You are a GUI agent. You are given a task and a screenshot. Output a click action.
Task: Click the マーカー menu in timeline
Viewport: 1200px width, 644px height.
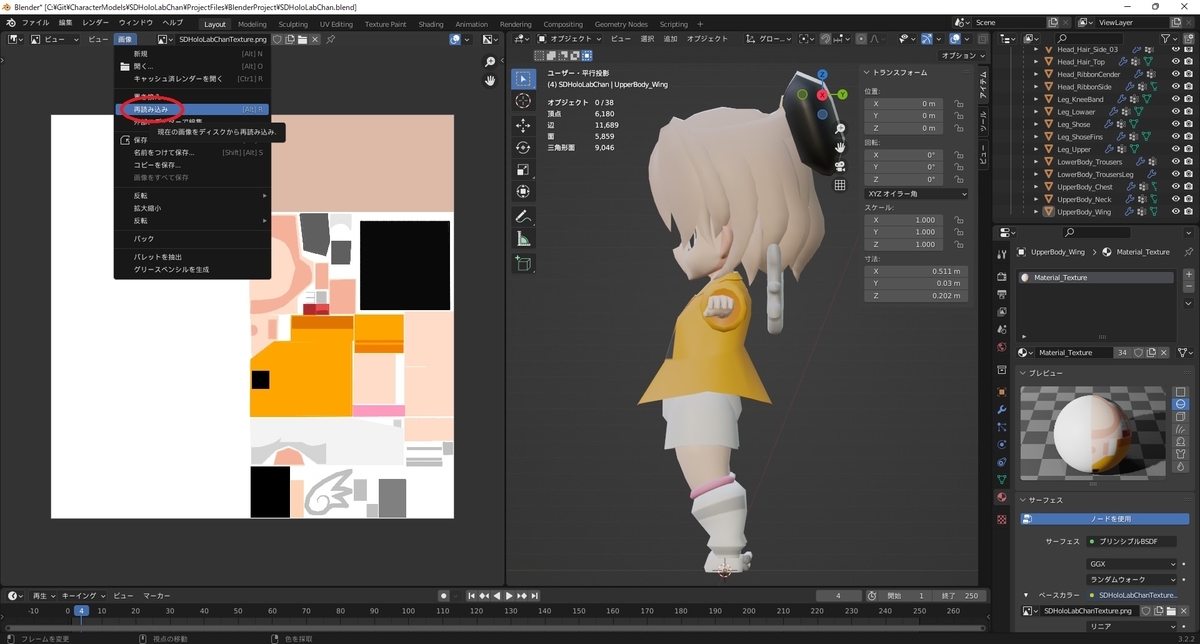tap(157, 595)
